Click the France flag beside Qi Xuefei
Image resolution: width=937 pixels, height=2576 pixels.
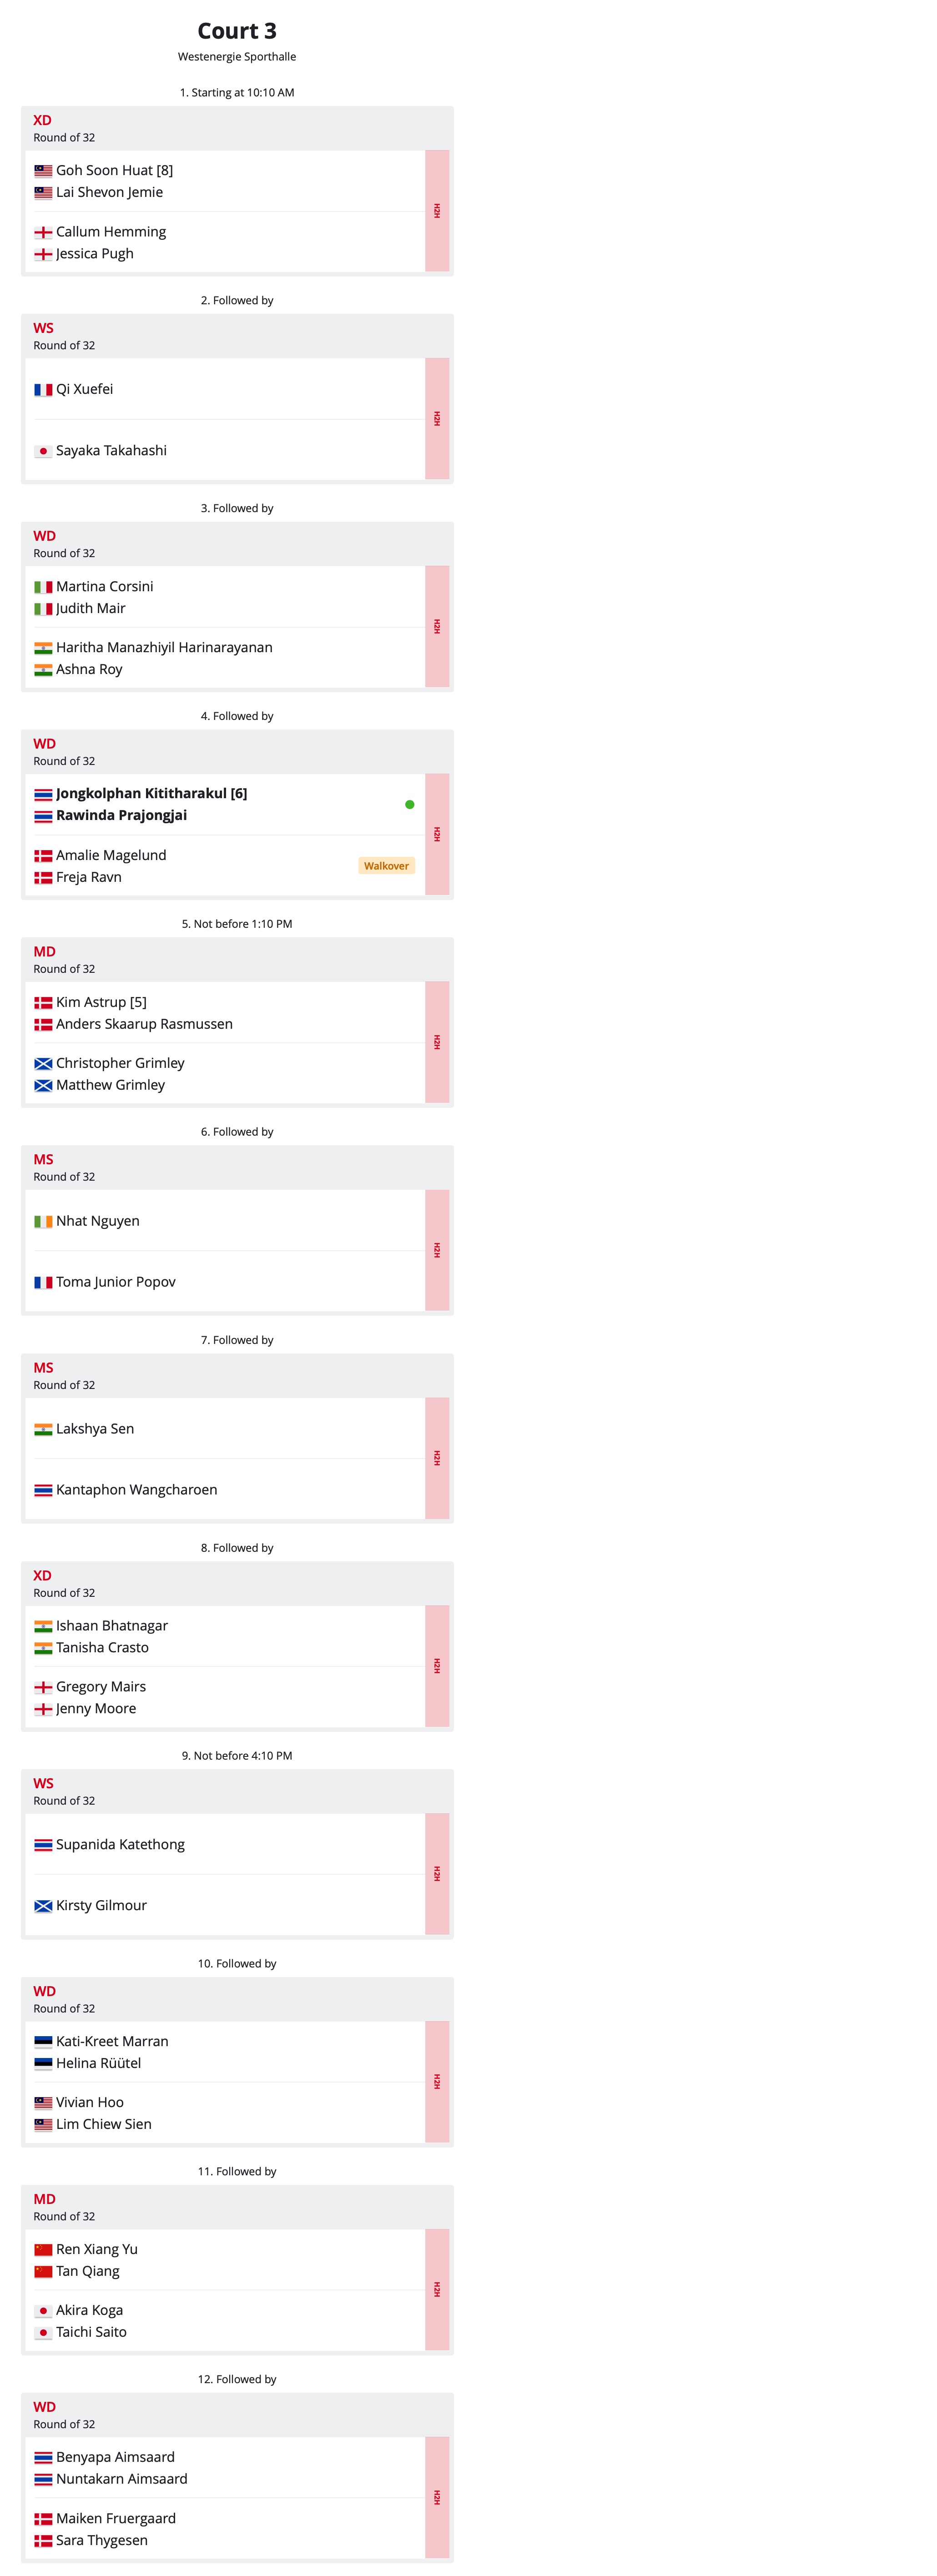click(x=43, y=390)
